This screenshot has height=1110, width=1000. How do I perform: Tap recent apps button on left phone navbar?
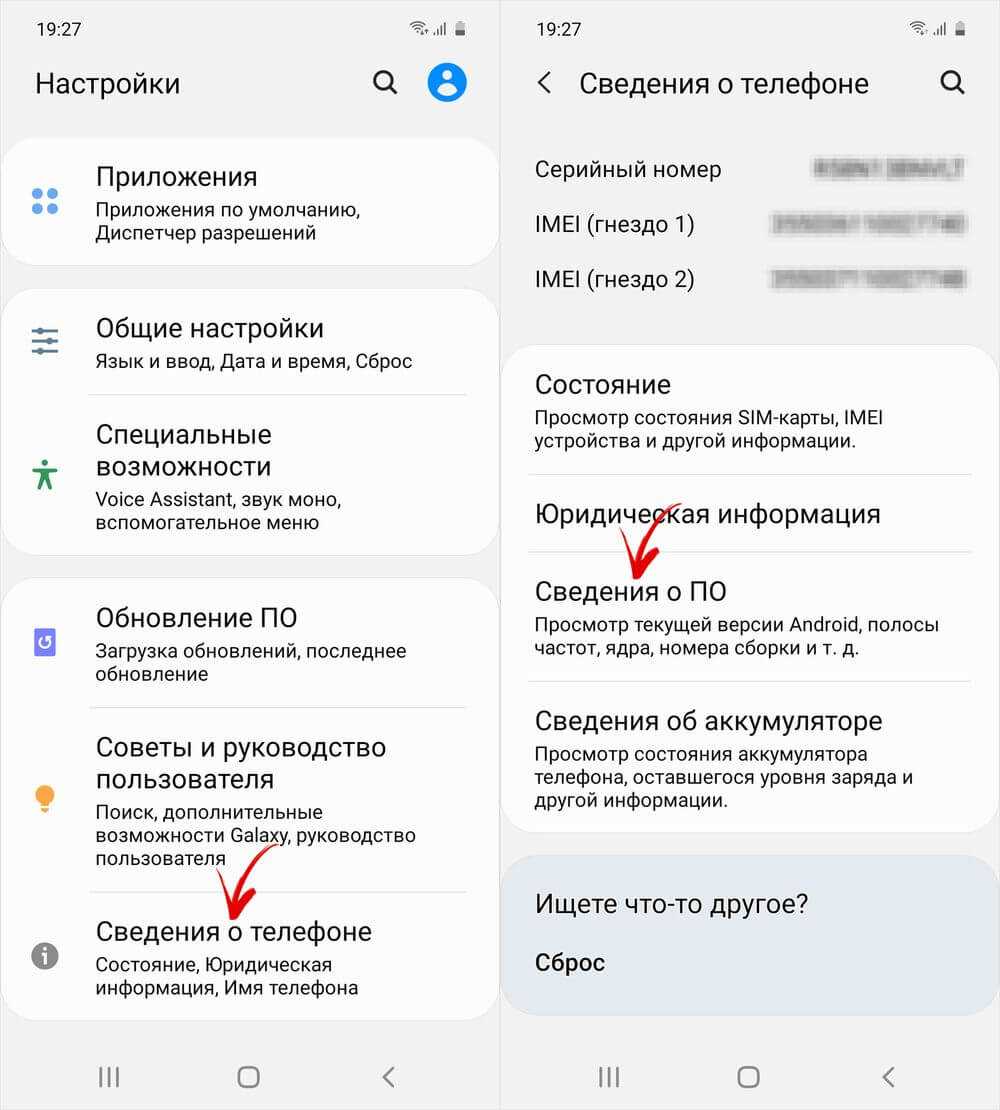click(109, 1077)
